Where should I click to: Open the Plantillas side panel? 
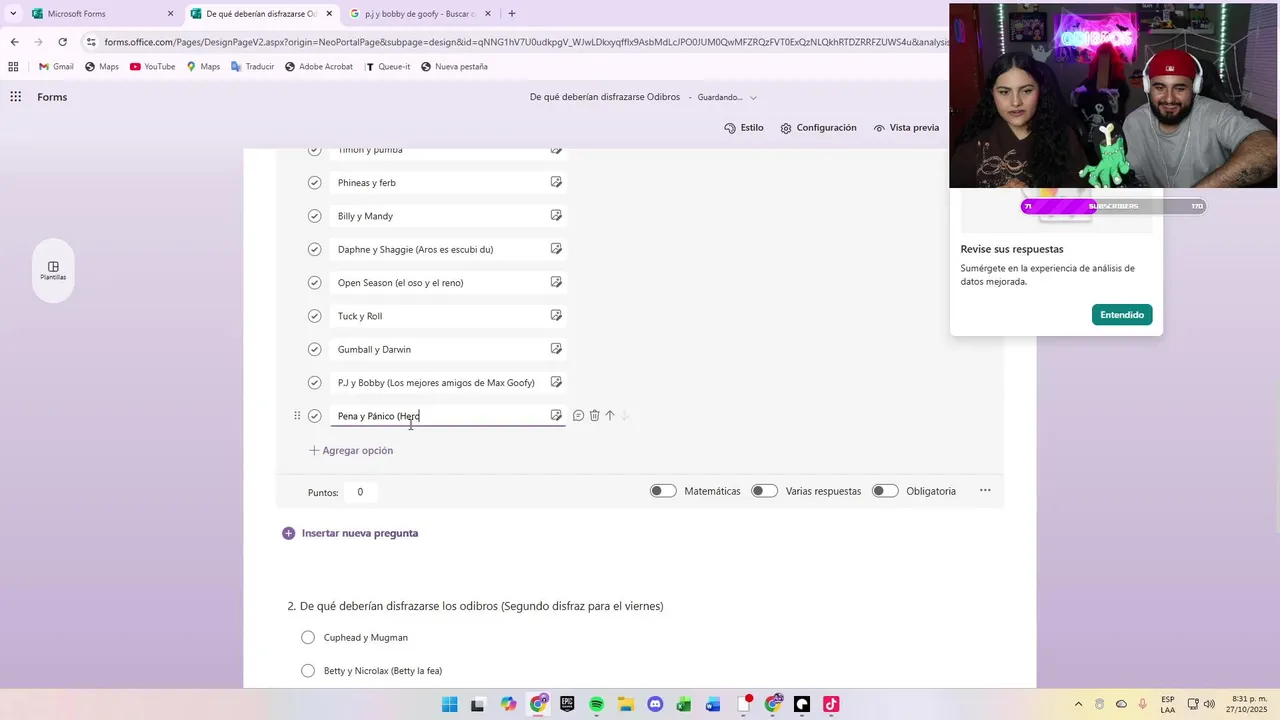(53, 271)
